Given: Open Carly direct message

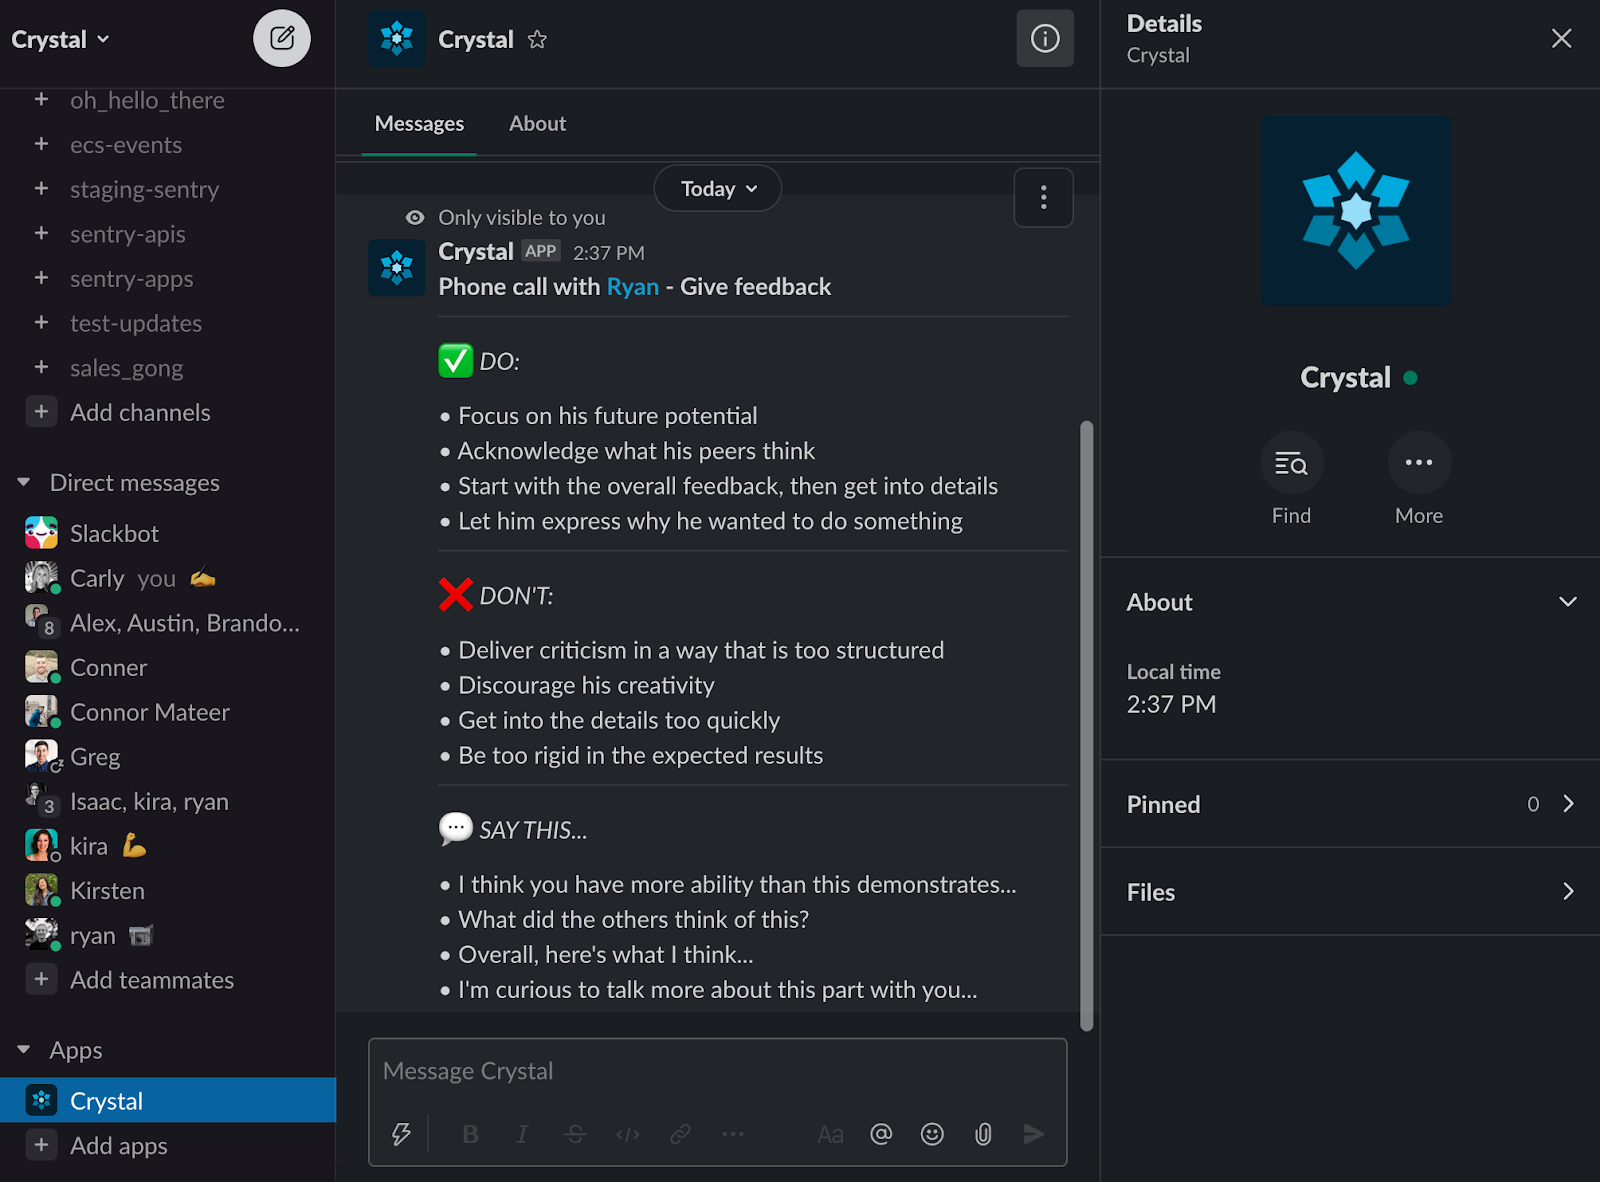Looking at the screenshot, I should [x=167, y=578].
